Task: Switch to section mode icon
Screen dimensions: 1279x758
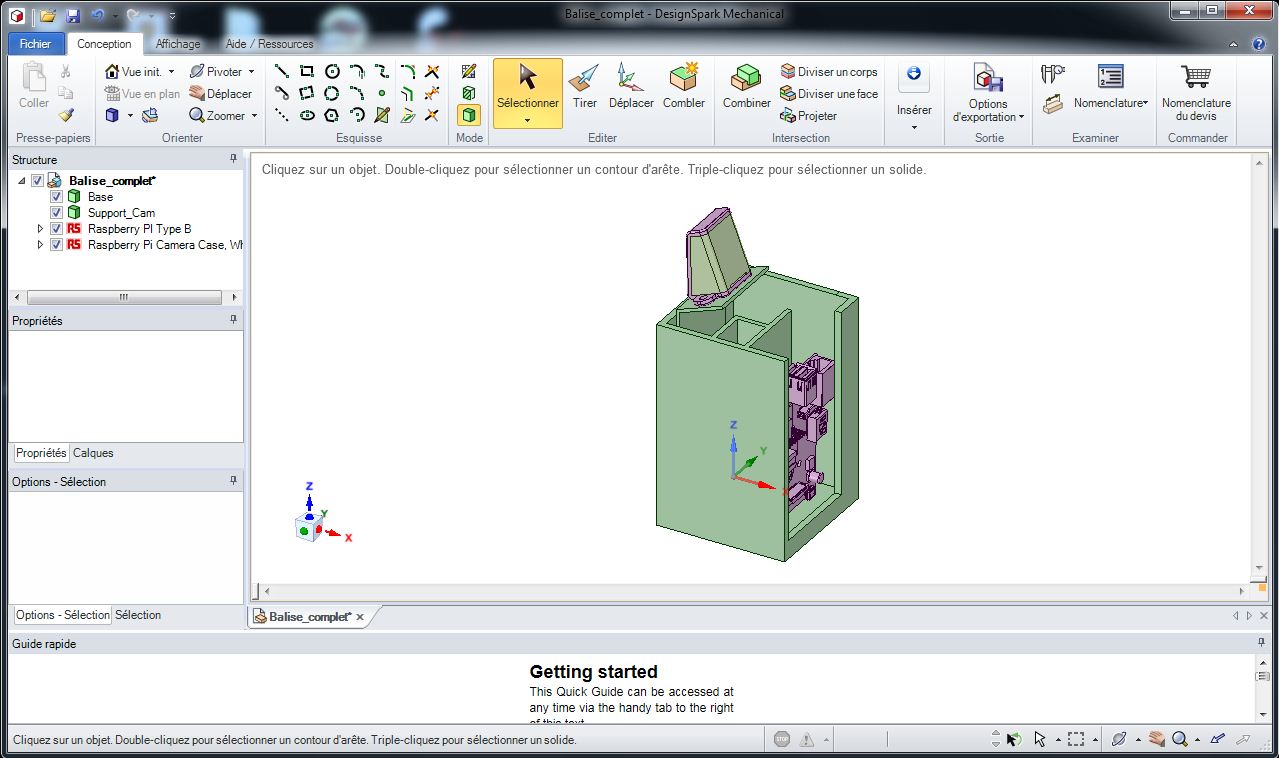Action: 469,93
